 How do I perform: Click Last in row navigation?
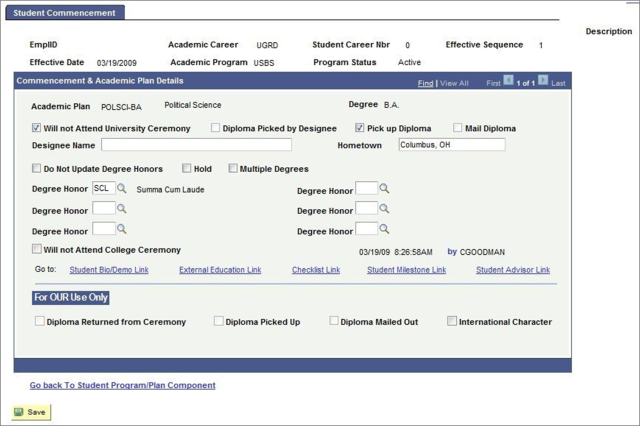[x=558, y=83]
